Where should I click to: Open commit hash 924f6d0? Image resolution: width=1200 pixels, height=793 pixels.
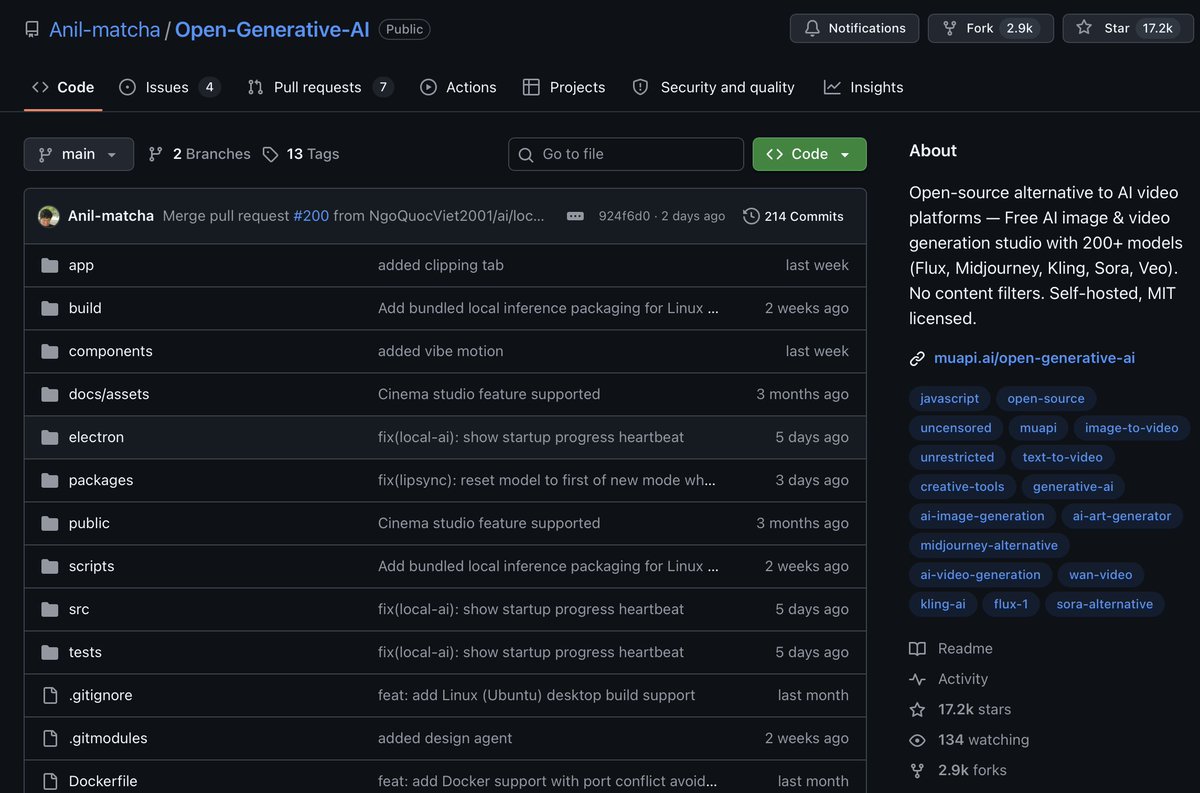tap(624, 216)
